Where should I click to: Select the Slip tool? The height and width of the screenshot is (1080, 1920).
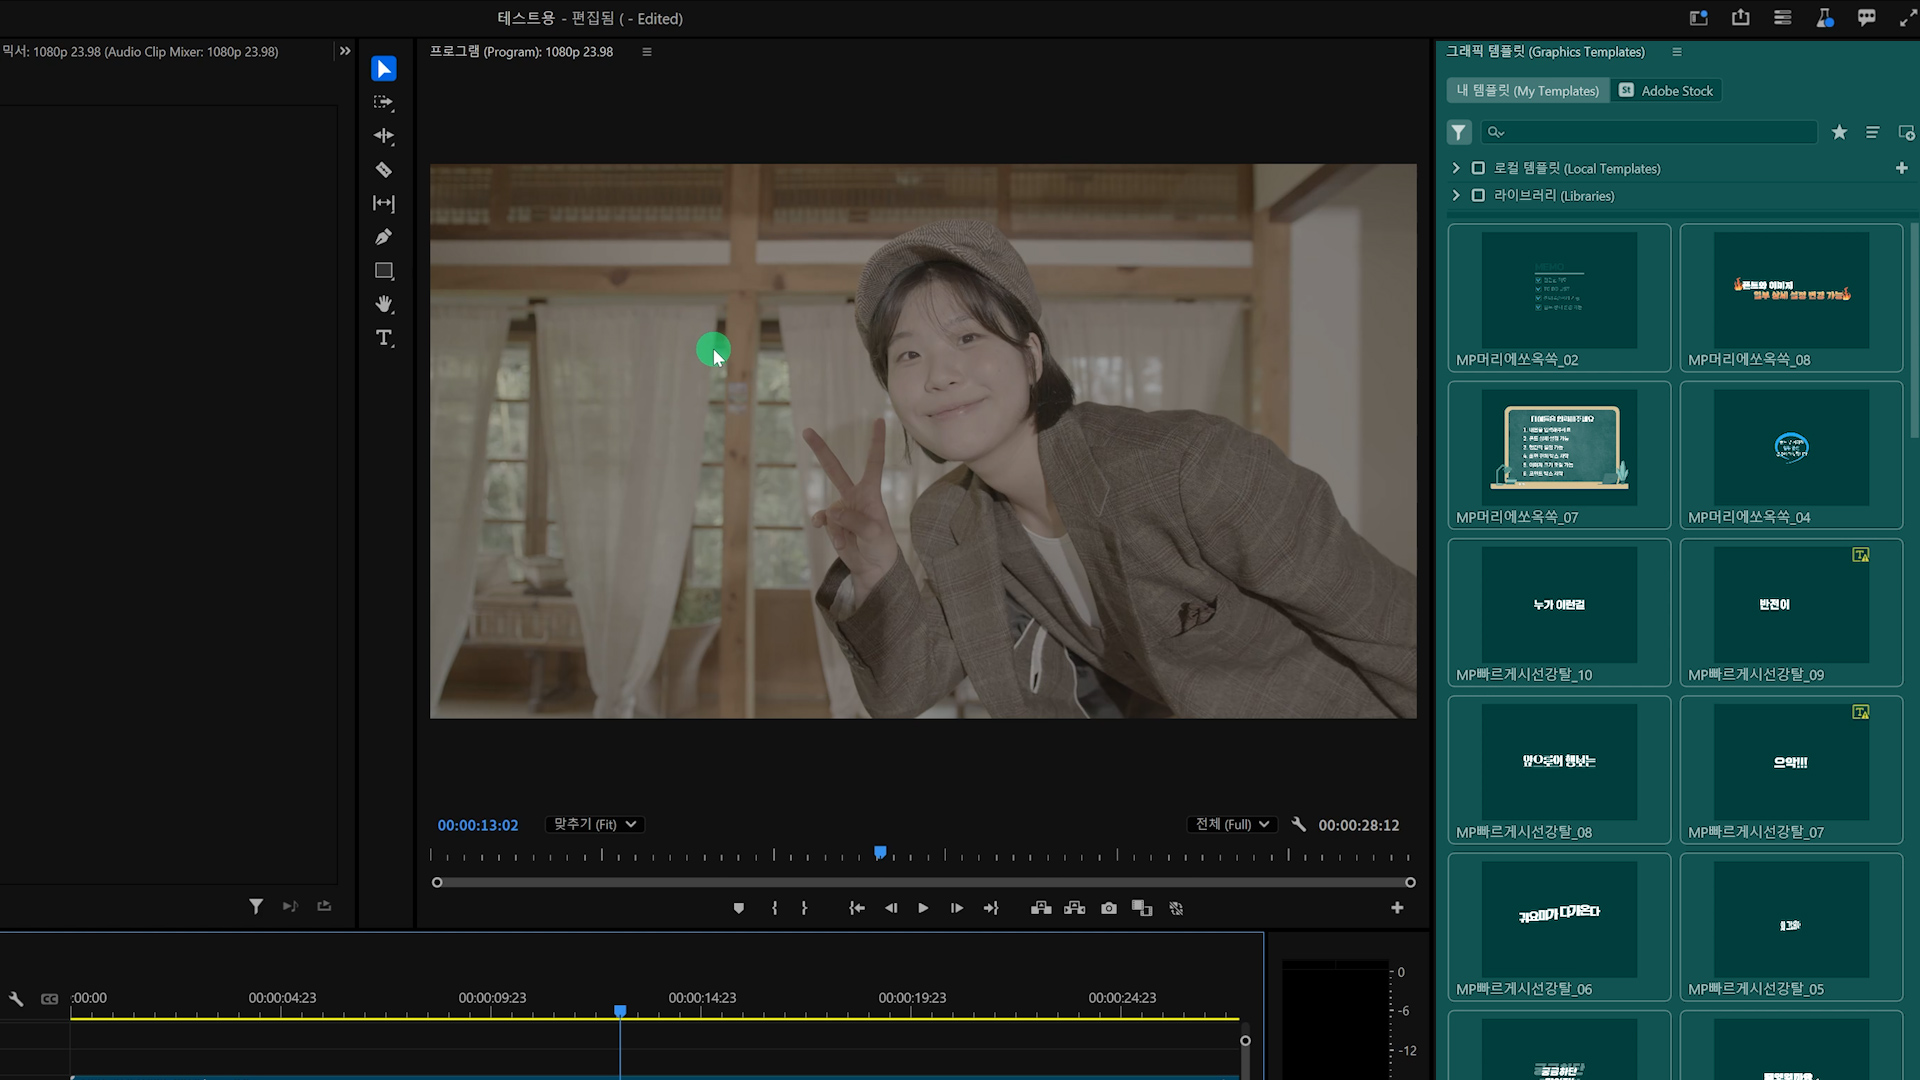tap(384, 203)
